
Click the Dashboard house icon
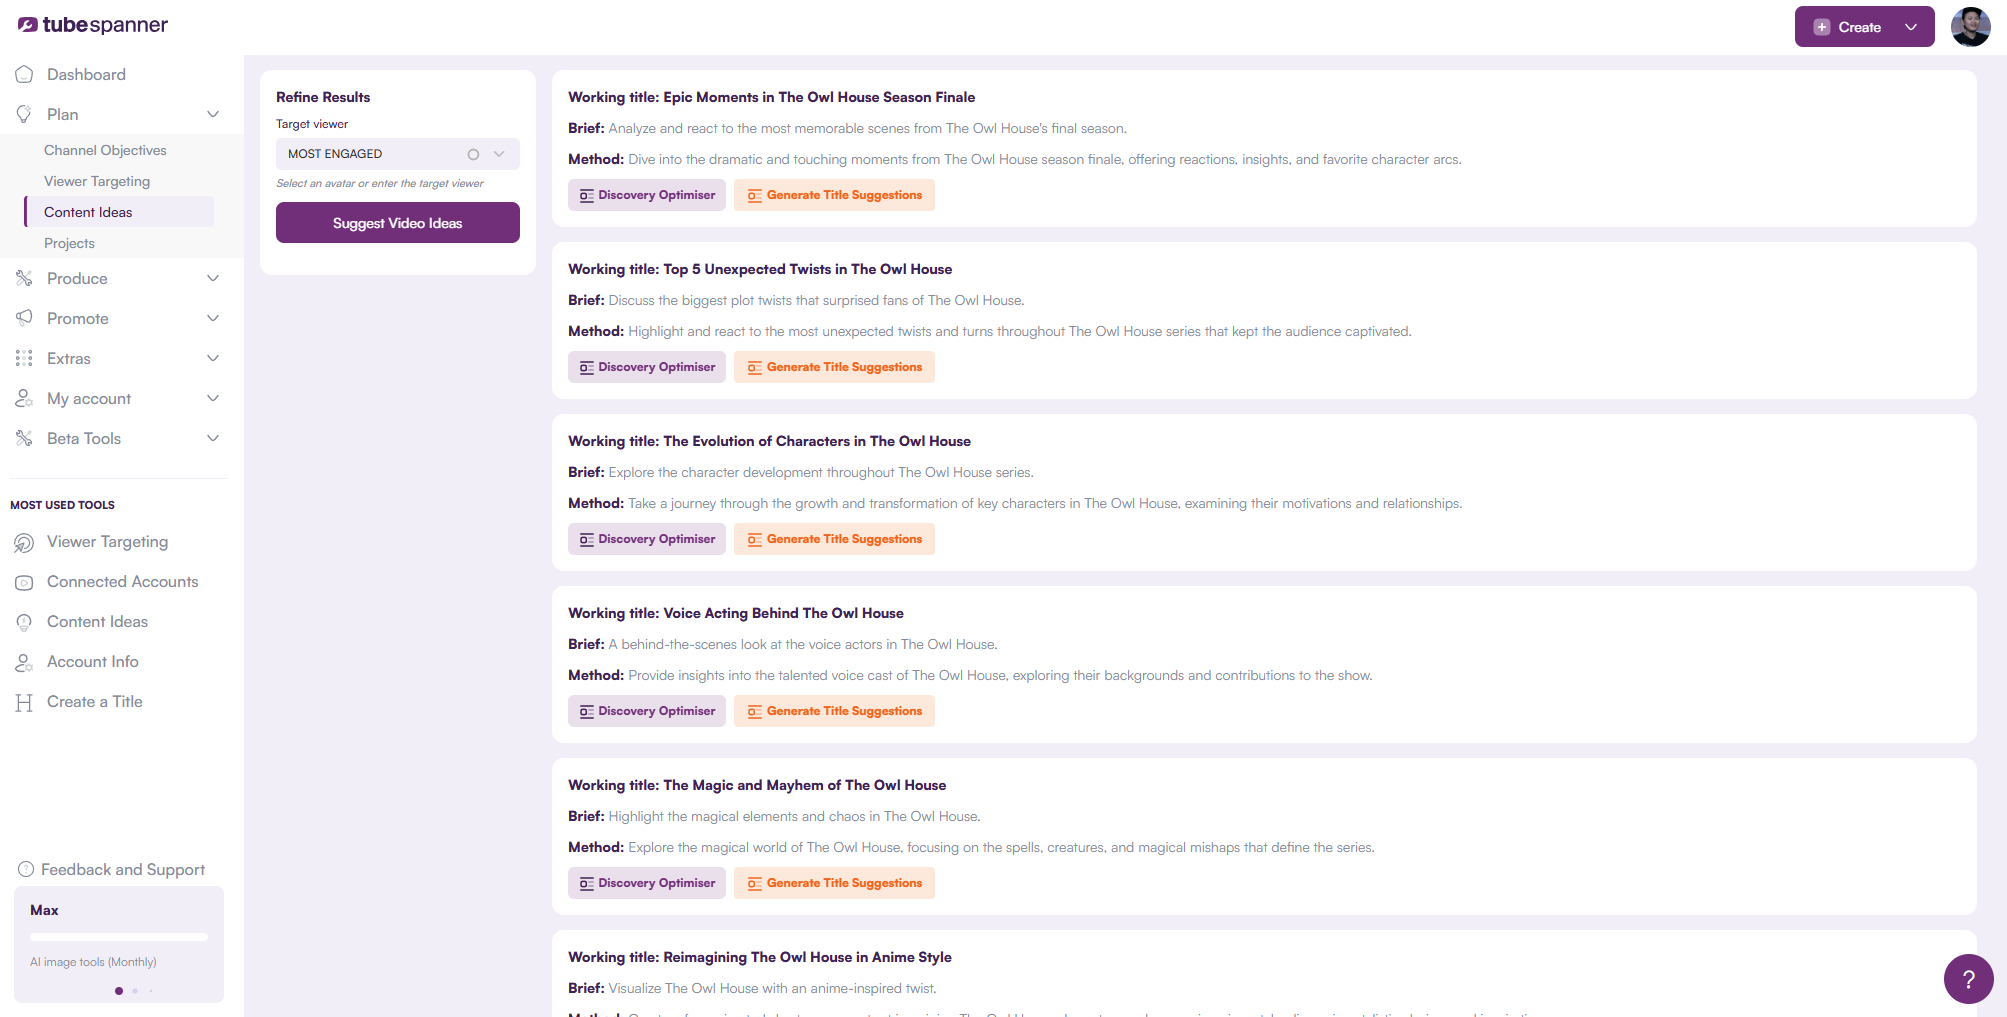click(x=24, y=74)
